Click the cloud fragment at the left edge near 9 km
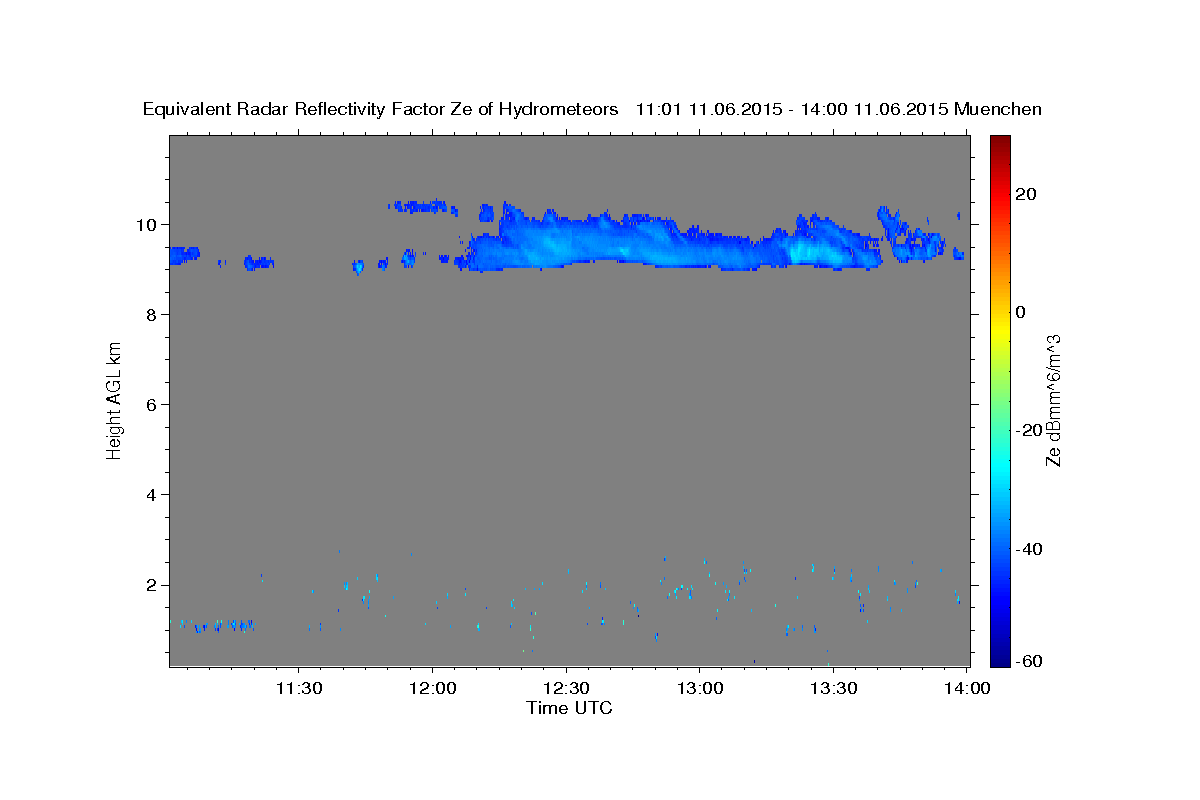Screen dimensions: 1200x800 (184, 255)
